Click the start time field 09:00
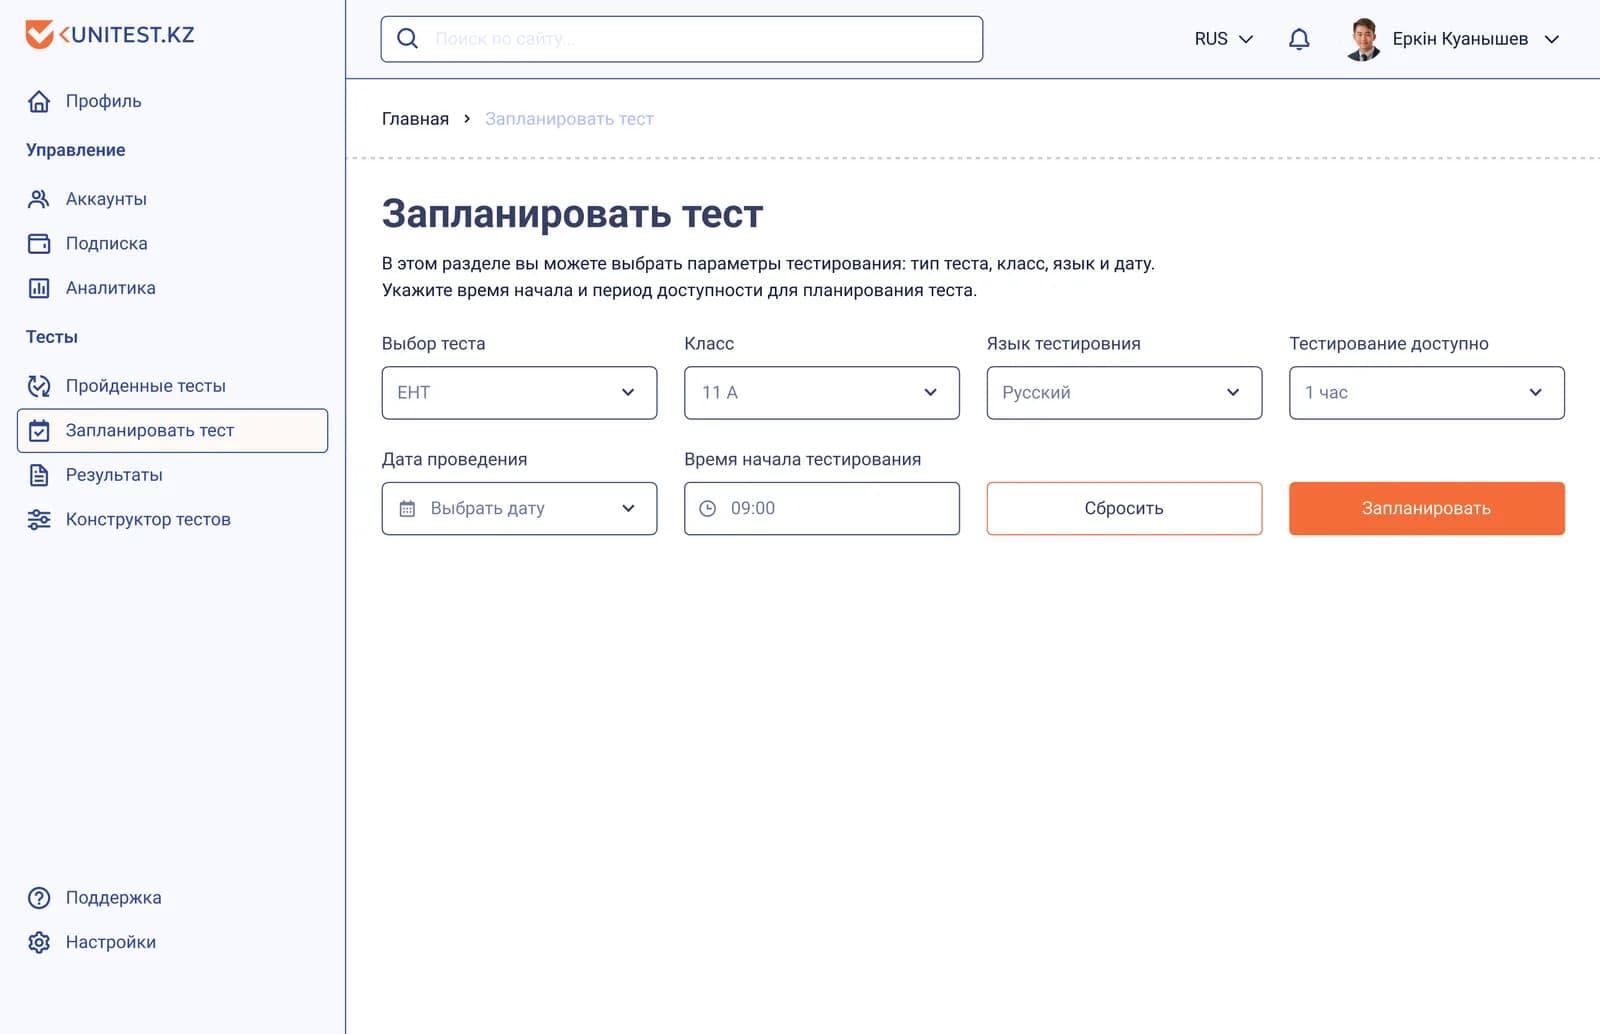 [821, 508]
